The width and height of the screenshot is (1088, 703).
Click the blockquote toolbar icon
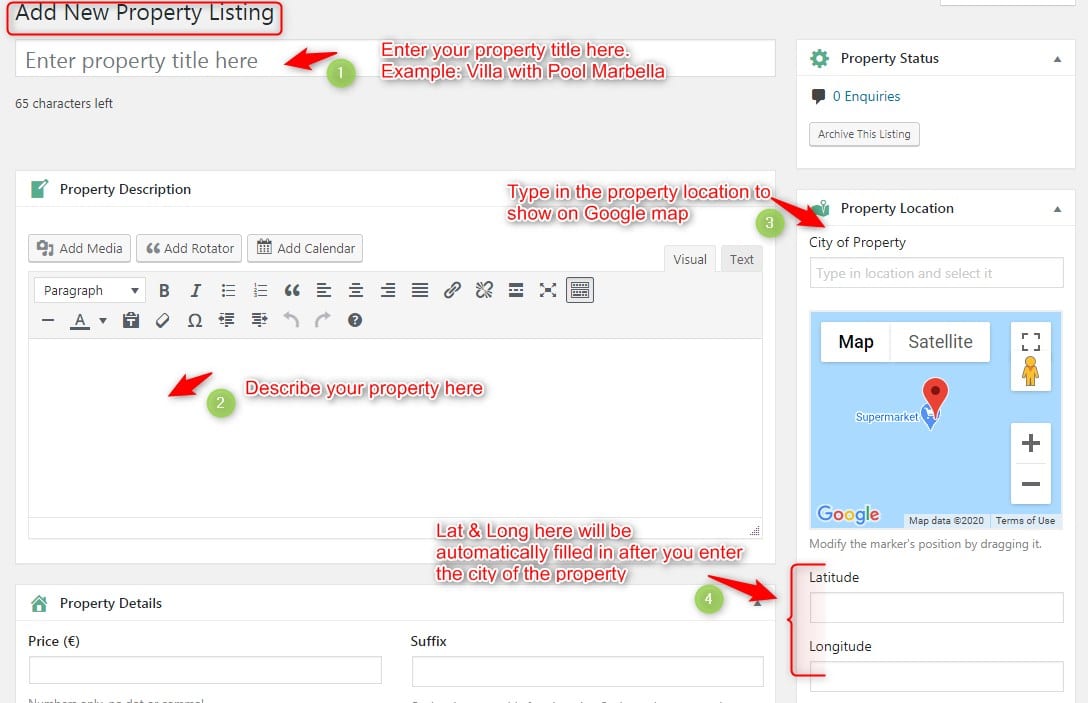292,290
